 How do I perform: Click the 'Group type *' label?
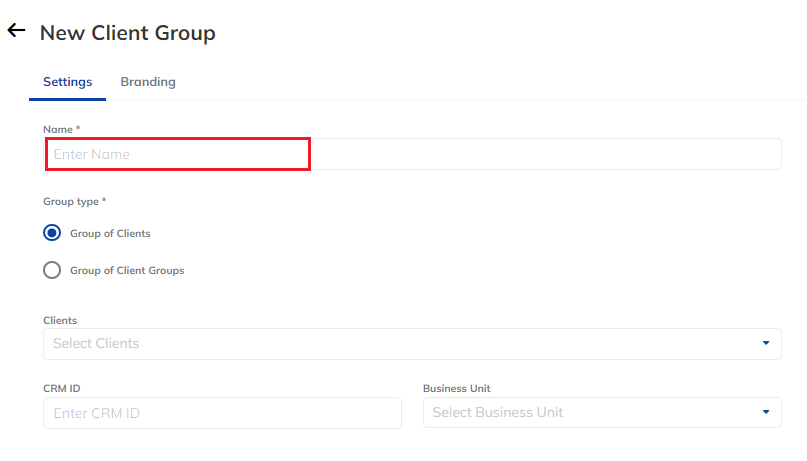(75, 202)
